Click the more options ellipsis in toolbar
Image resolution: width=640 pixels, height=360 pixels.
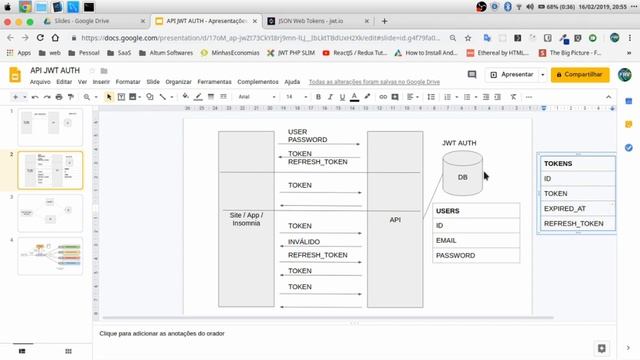529,97
